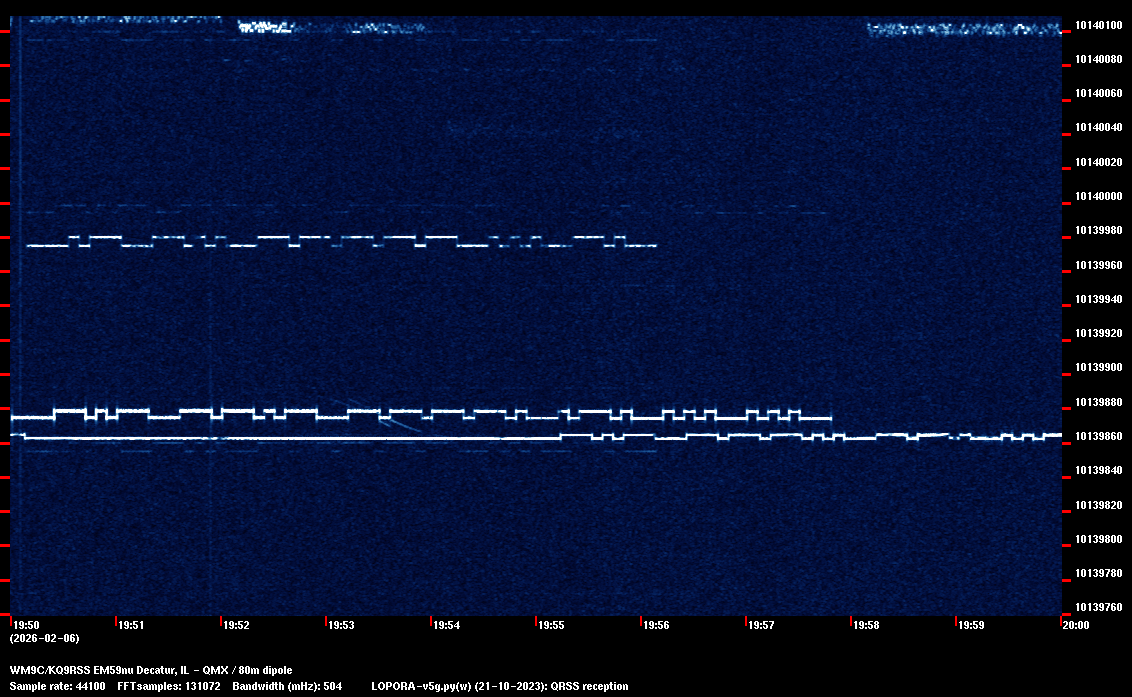Screen dimensions: 1132x697
Task: Click the LOPORA-v5g.py QRSS reception text
Action: point(499,686)
